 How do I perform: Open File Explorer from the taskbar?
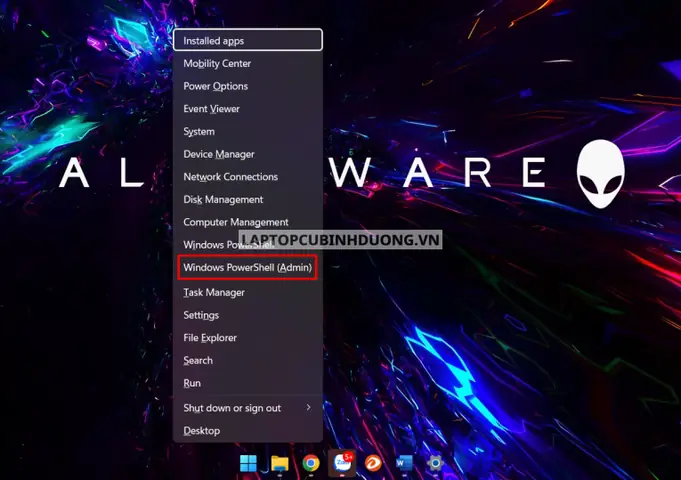[x=280, y=463]
